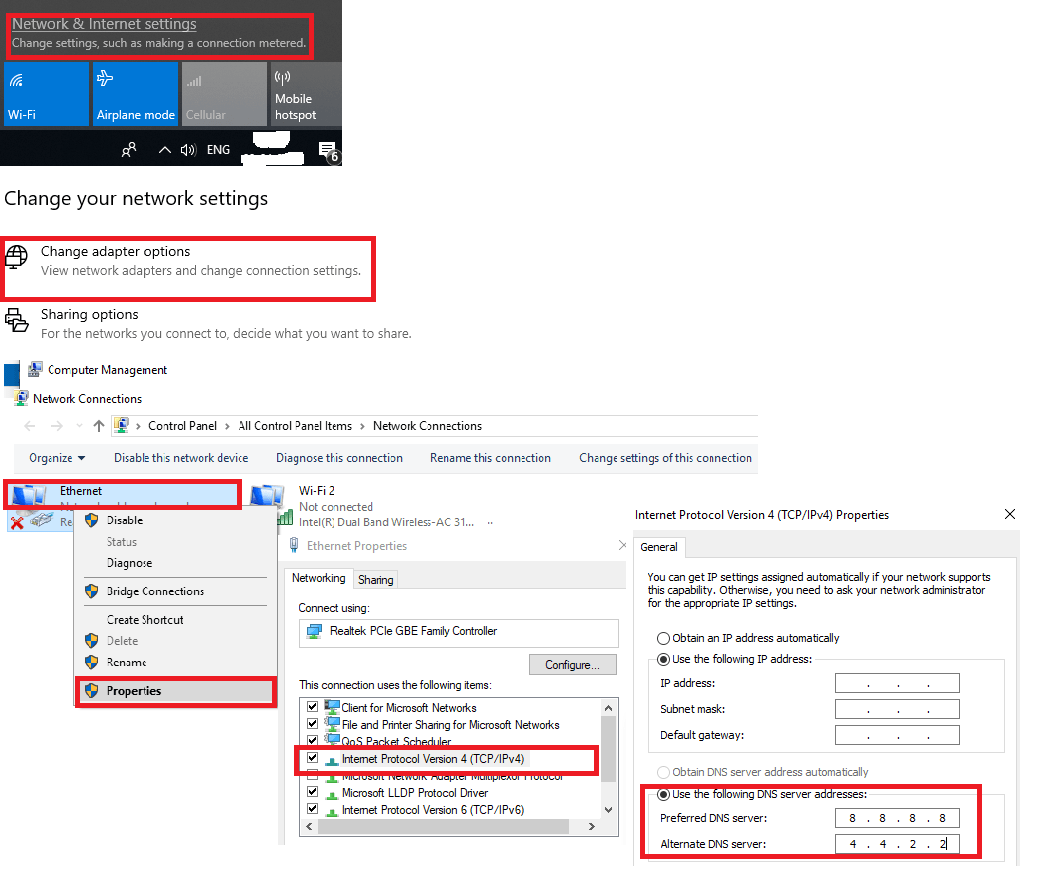Show hidden tray icons chevron
1039x870 pixels.
[x=164, y=150]
